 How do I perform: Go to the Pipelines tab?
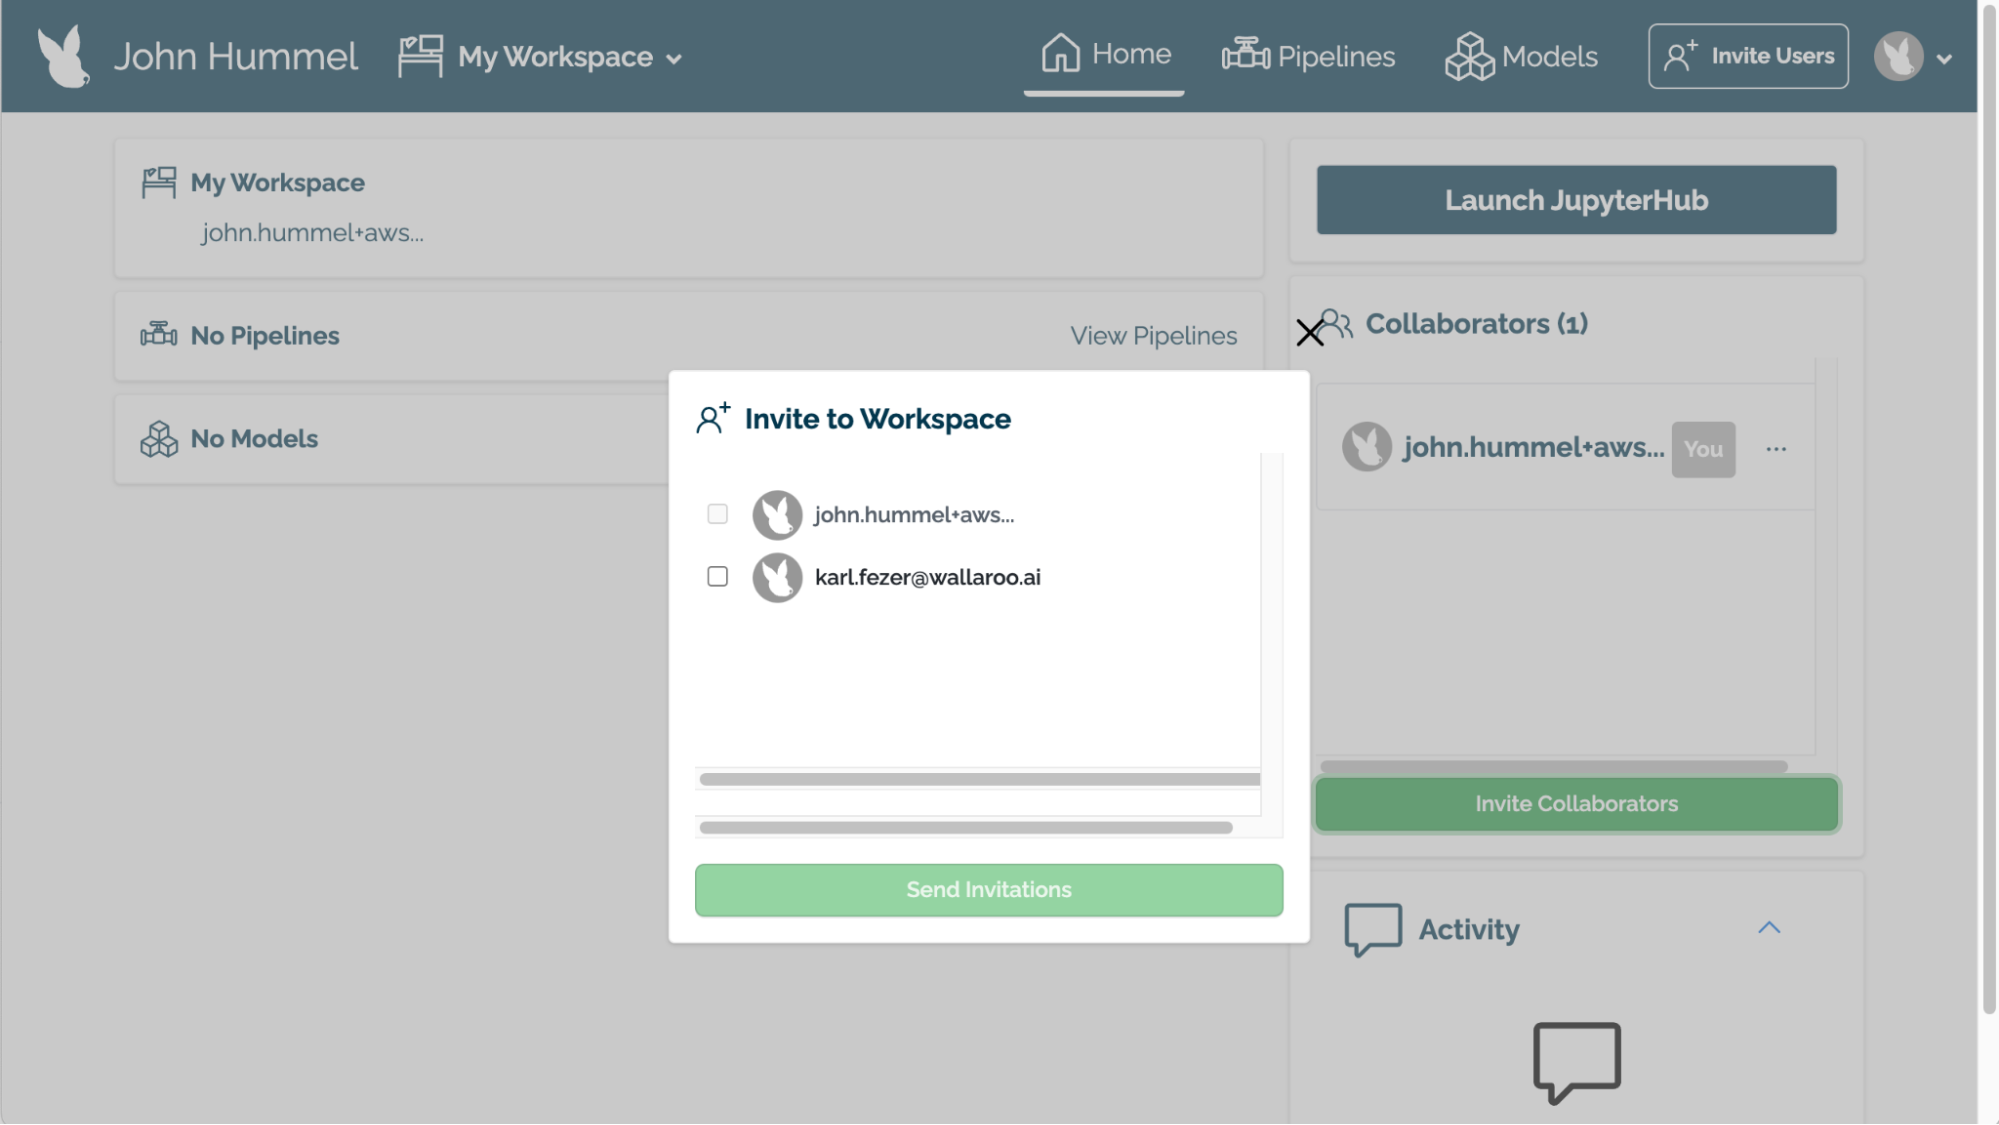pos(1308,56)
